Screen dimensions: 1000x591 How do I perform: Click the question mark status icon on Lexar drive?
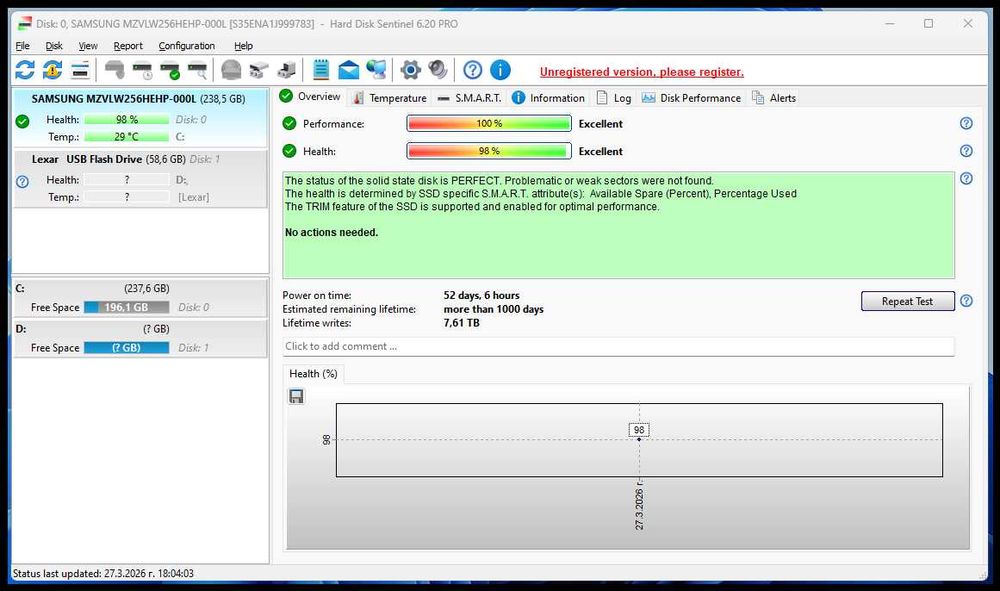click(x=22, y=182)
